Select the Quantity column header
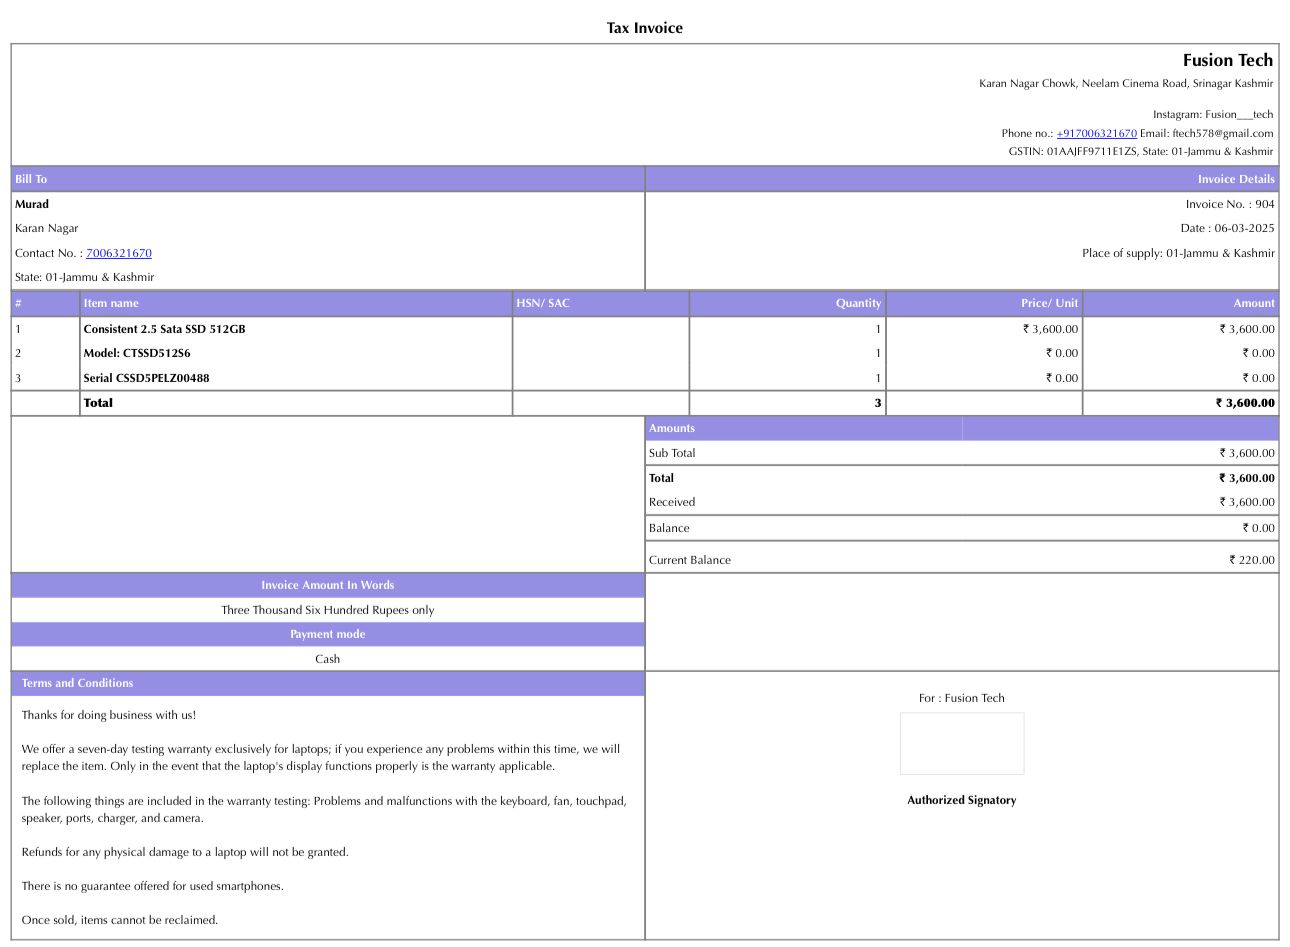Image resolution: width=1290 pixels, height=947 pixels. (858, 303)
